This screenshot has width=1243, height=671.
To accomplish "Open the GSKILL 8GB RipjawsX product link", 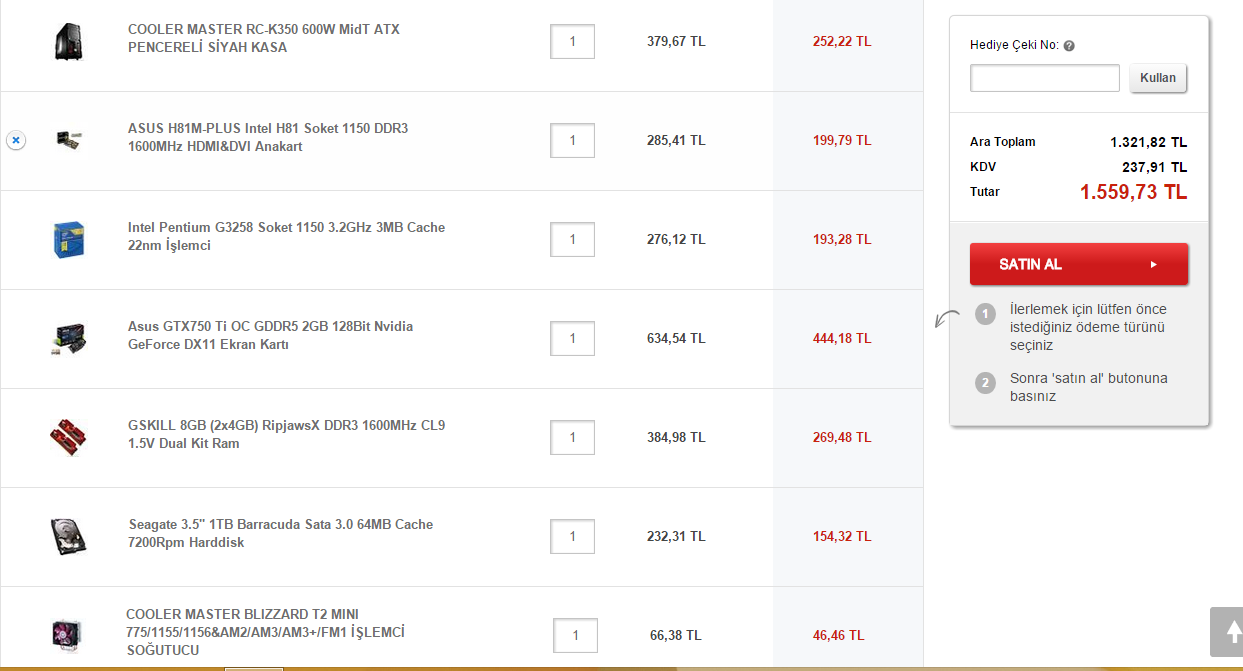I will point(286,434).
